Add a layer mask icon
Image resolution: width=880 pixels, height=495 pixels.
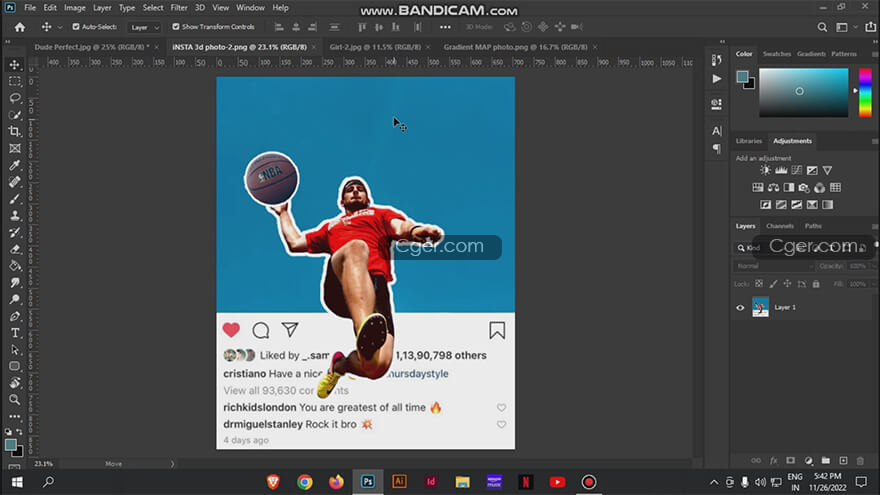tap(791, 461)
